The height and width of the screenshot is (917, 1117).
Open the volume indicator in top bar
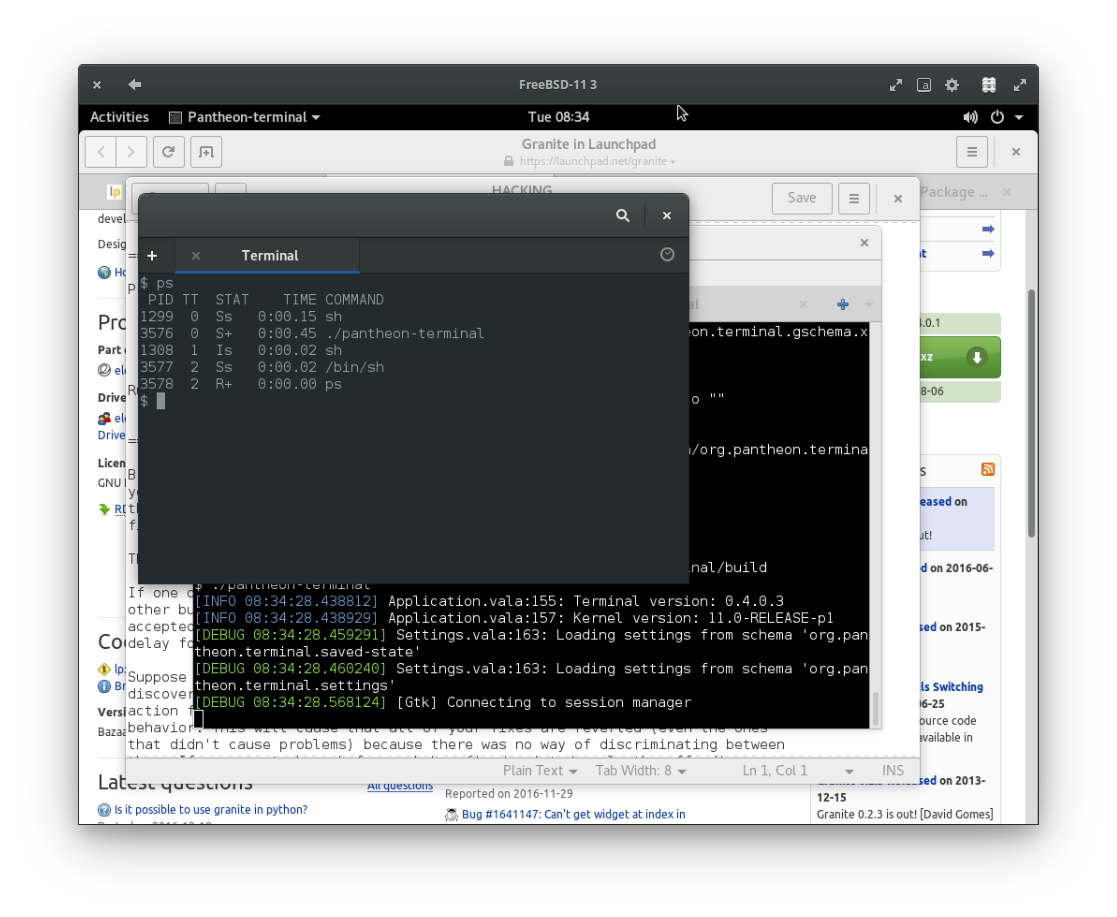point(970,117)
